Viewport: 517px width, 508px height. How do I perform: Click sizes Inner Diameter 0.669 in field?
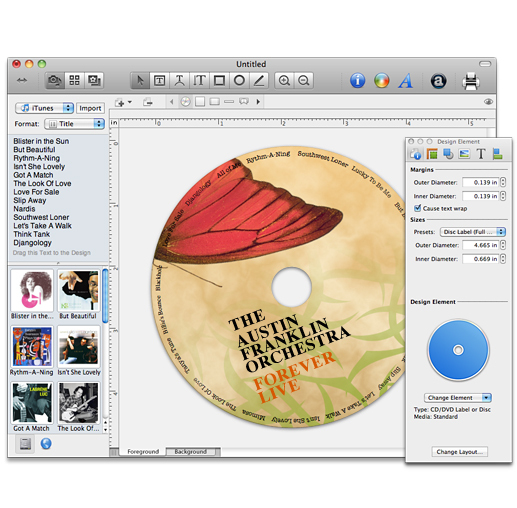point(481,259)
